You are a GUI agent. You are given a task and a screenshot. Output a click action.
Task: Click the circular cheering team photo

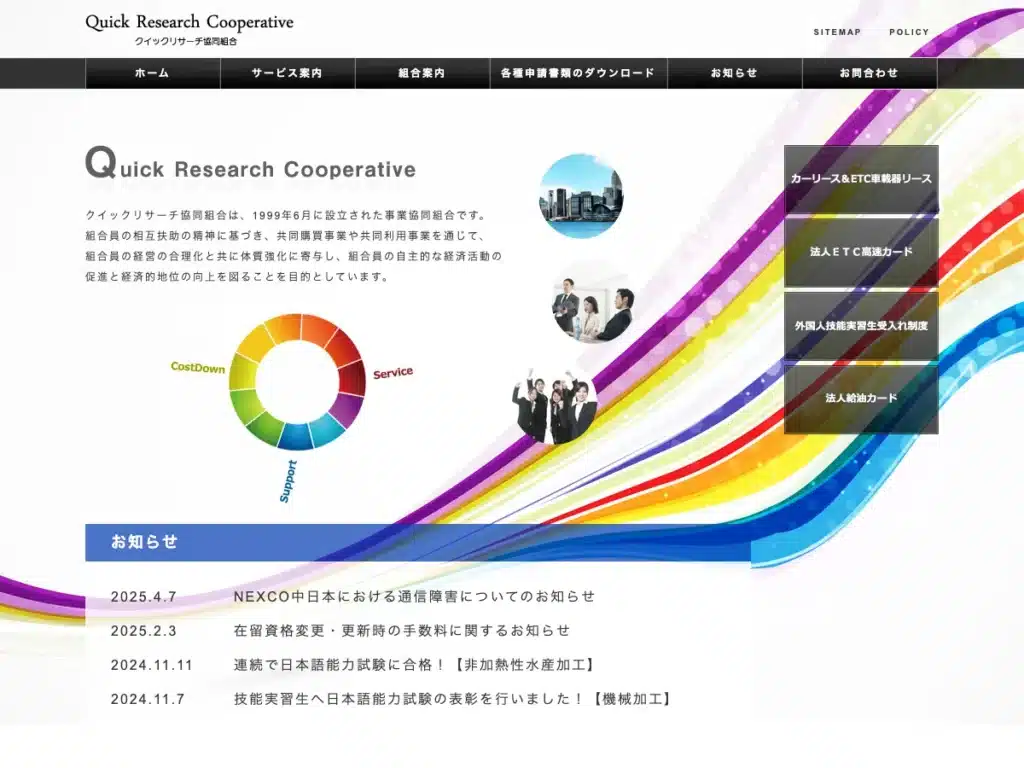[555, 405]
